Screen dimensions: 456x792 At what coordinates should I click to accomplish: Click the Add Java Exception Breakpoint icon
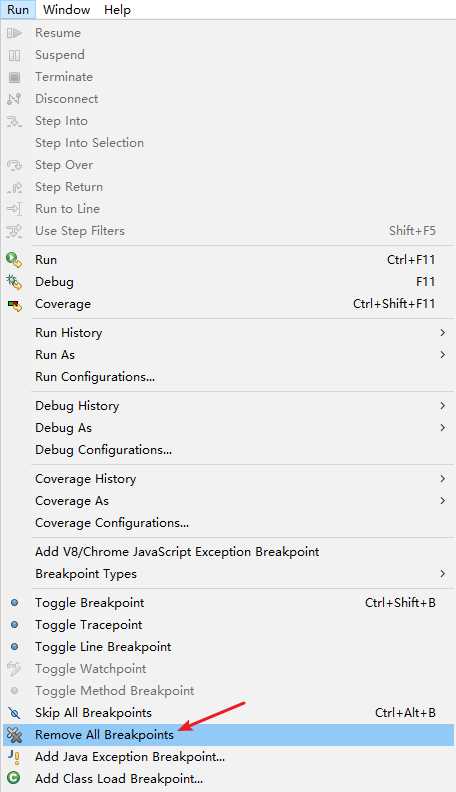[15, 757]
